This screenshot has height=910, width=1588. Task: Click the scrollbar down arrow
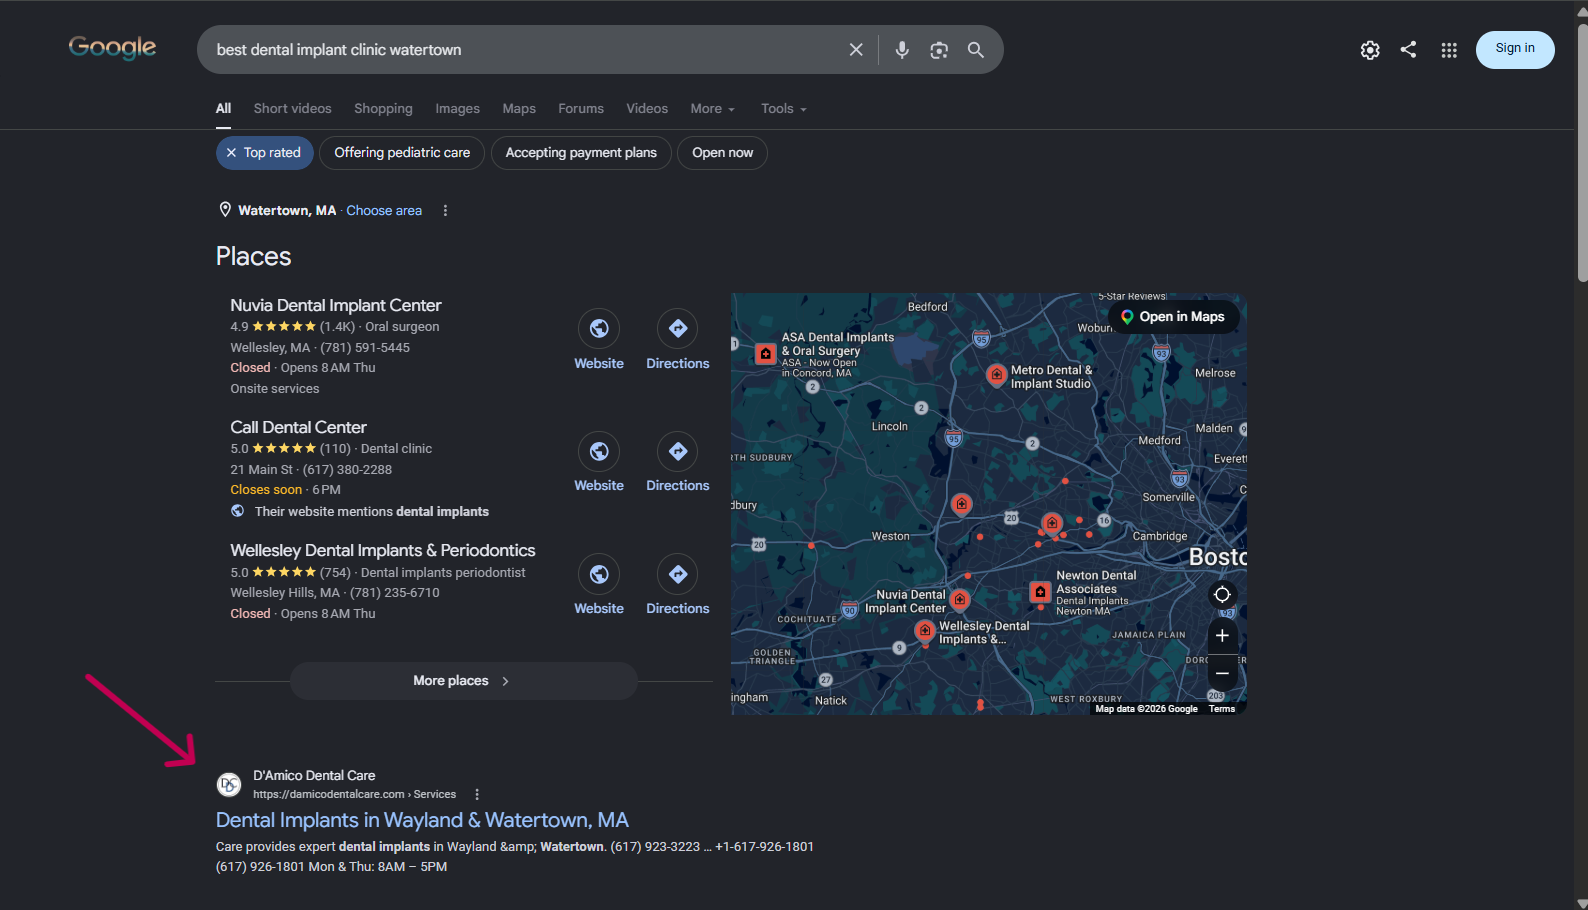[1581, 903]
